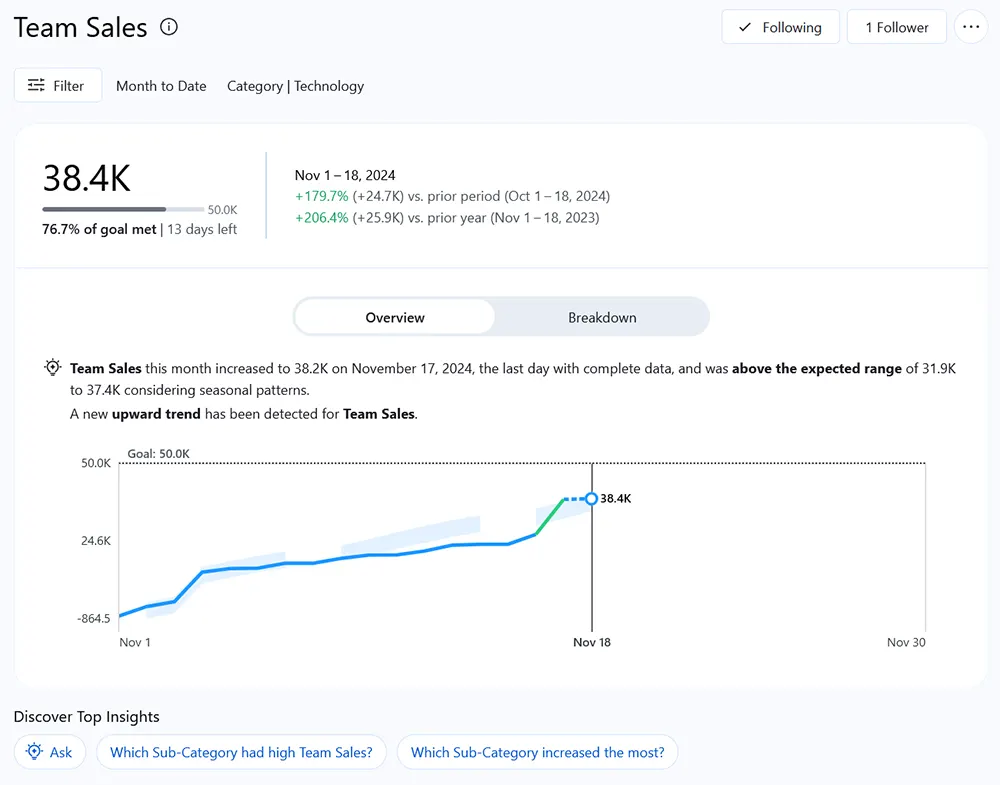Click the Nov 1 – 18, 2024 date range
The width and height of the screenshot is (1000, 785).
345,175
